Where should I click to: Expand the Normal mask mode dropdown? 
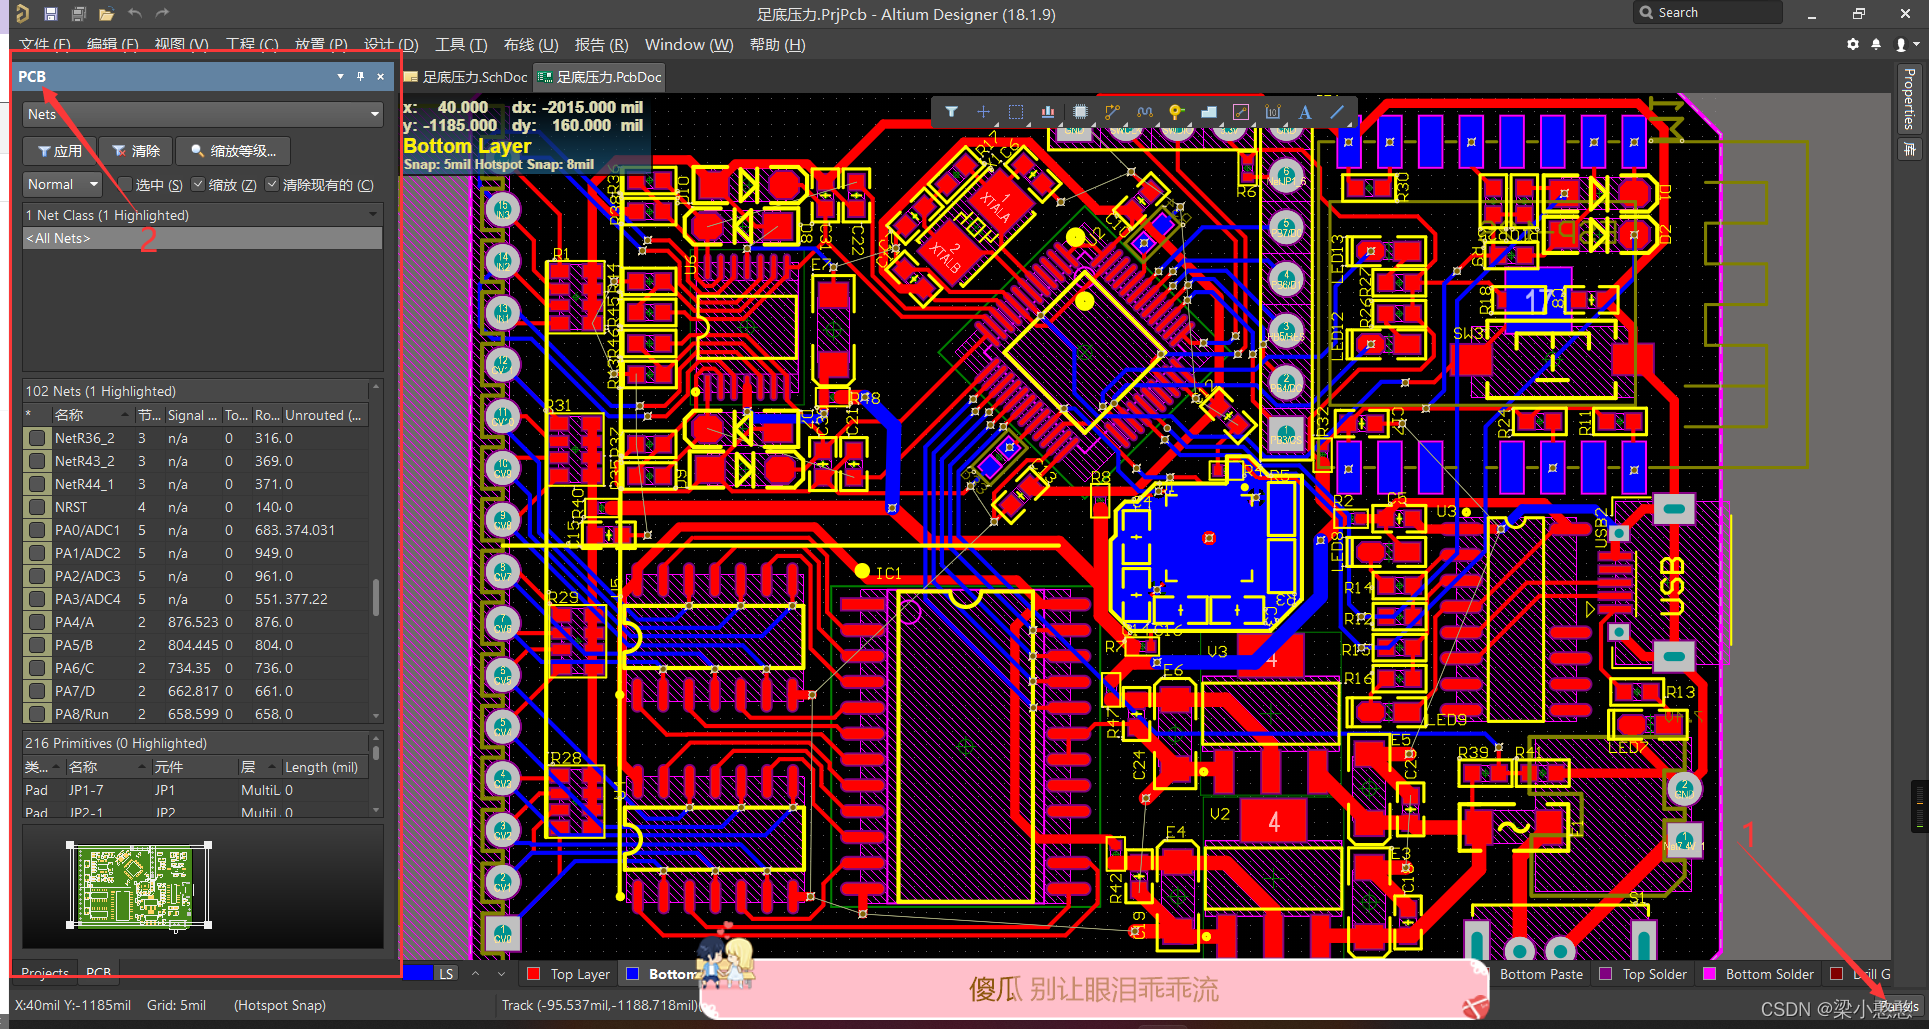62,185
